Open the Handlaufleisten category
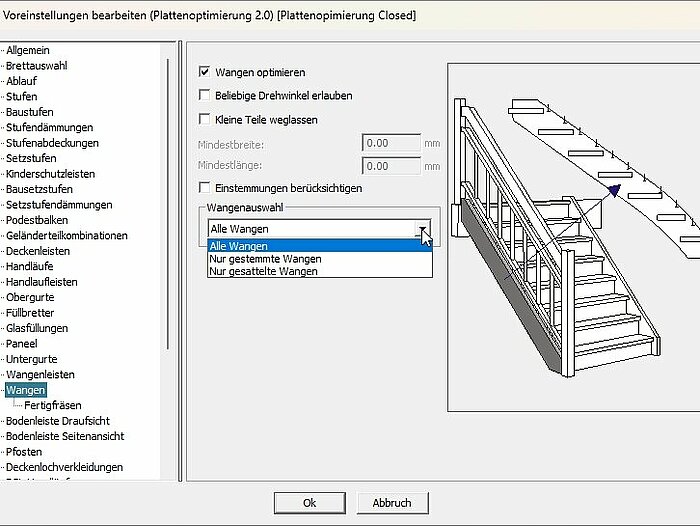 coord(42,282)
